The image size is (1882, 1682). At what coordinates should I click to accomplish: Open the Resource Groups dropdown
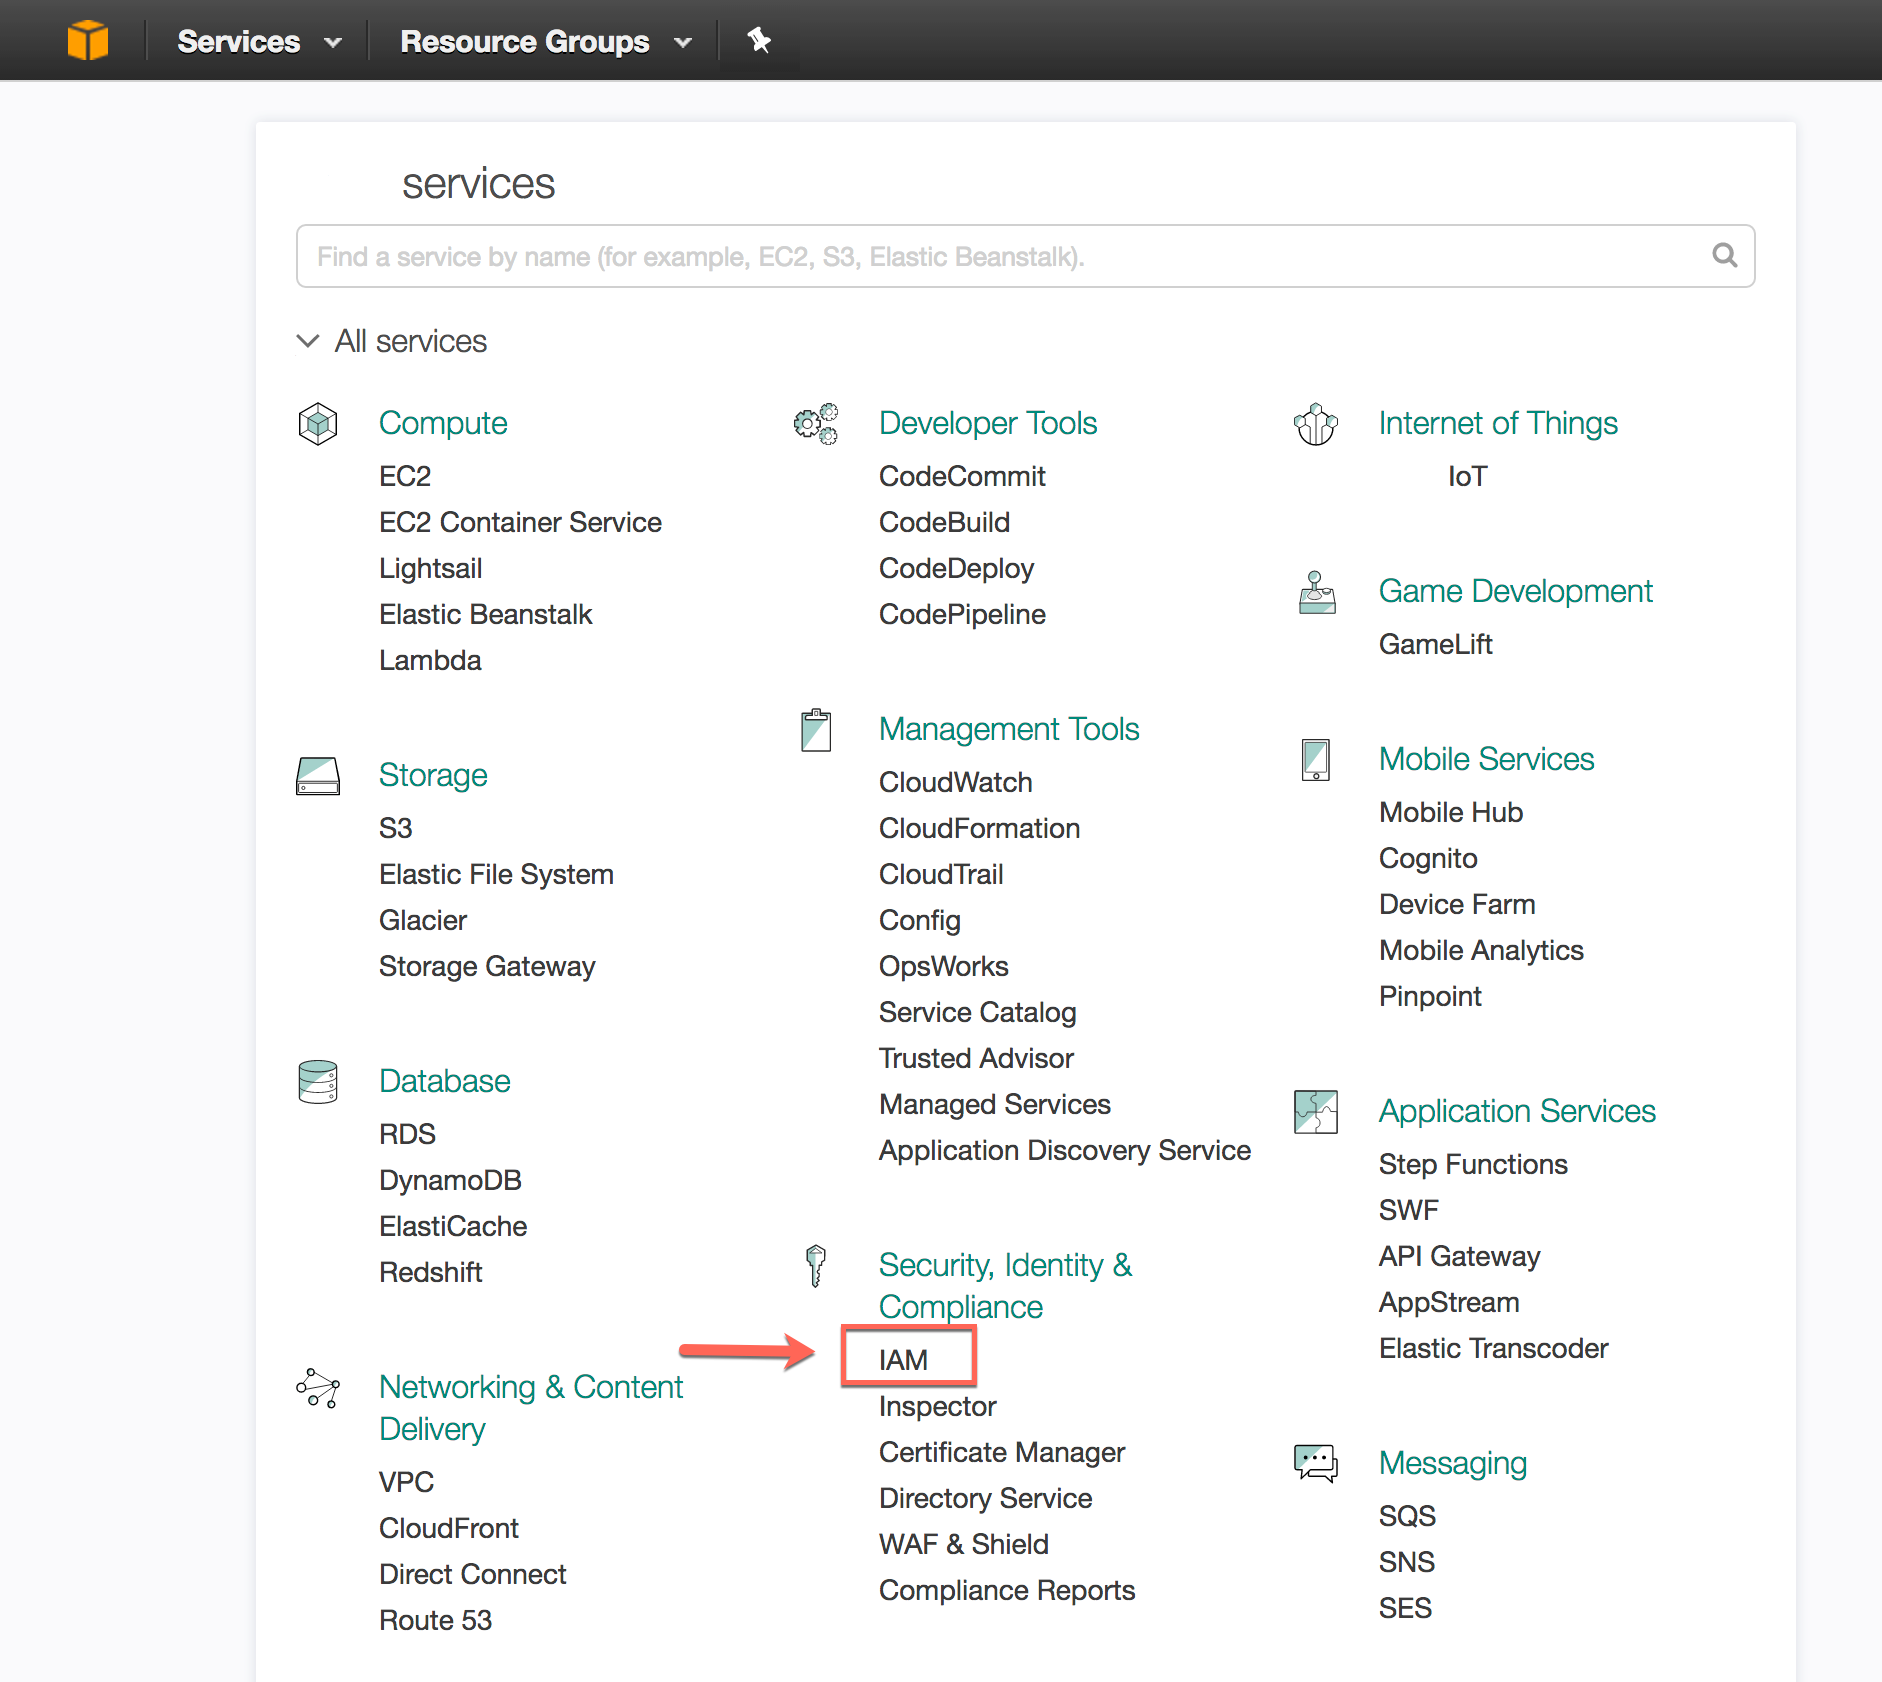click(545, 41)
